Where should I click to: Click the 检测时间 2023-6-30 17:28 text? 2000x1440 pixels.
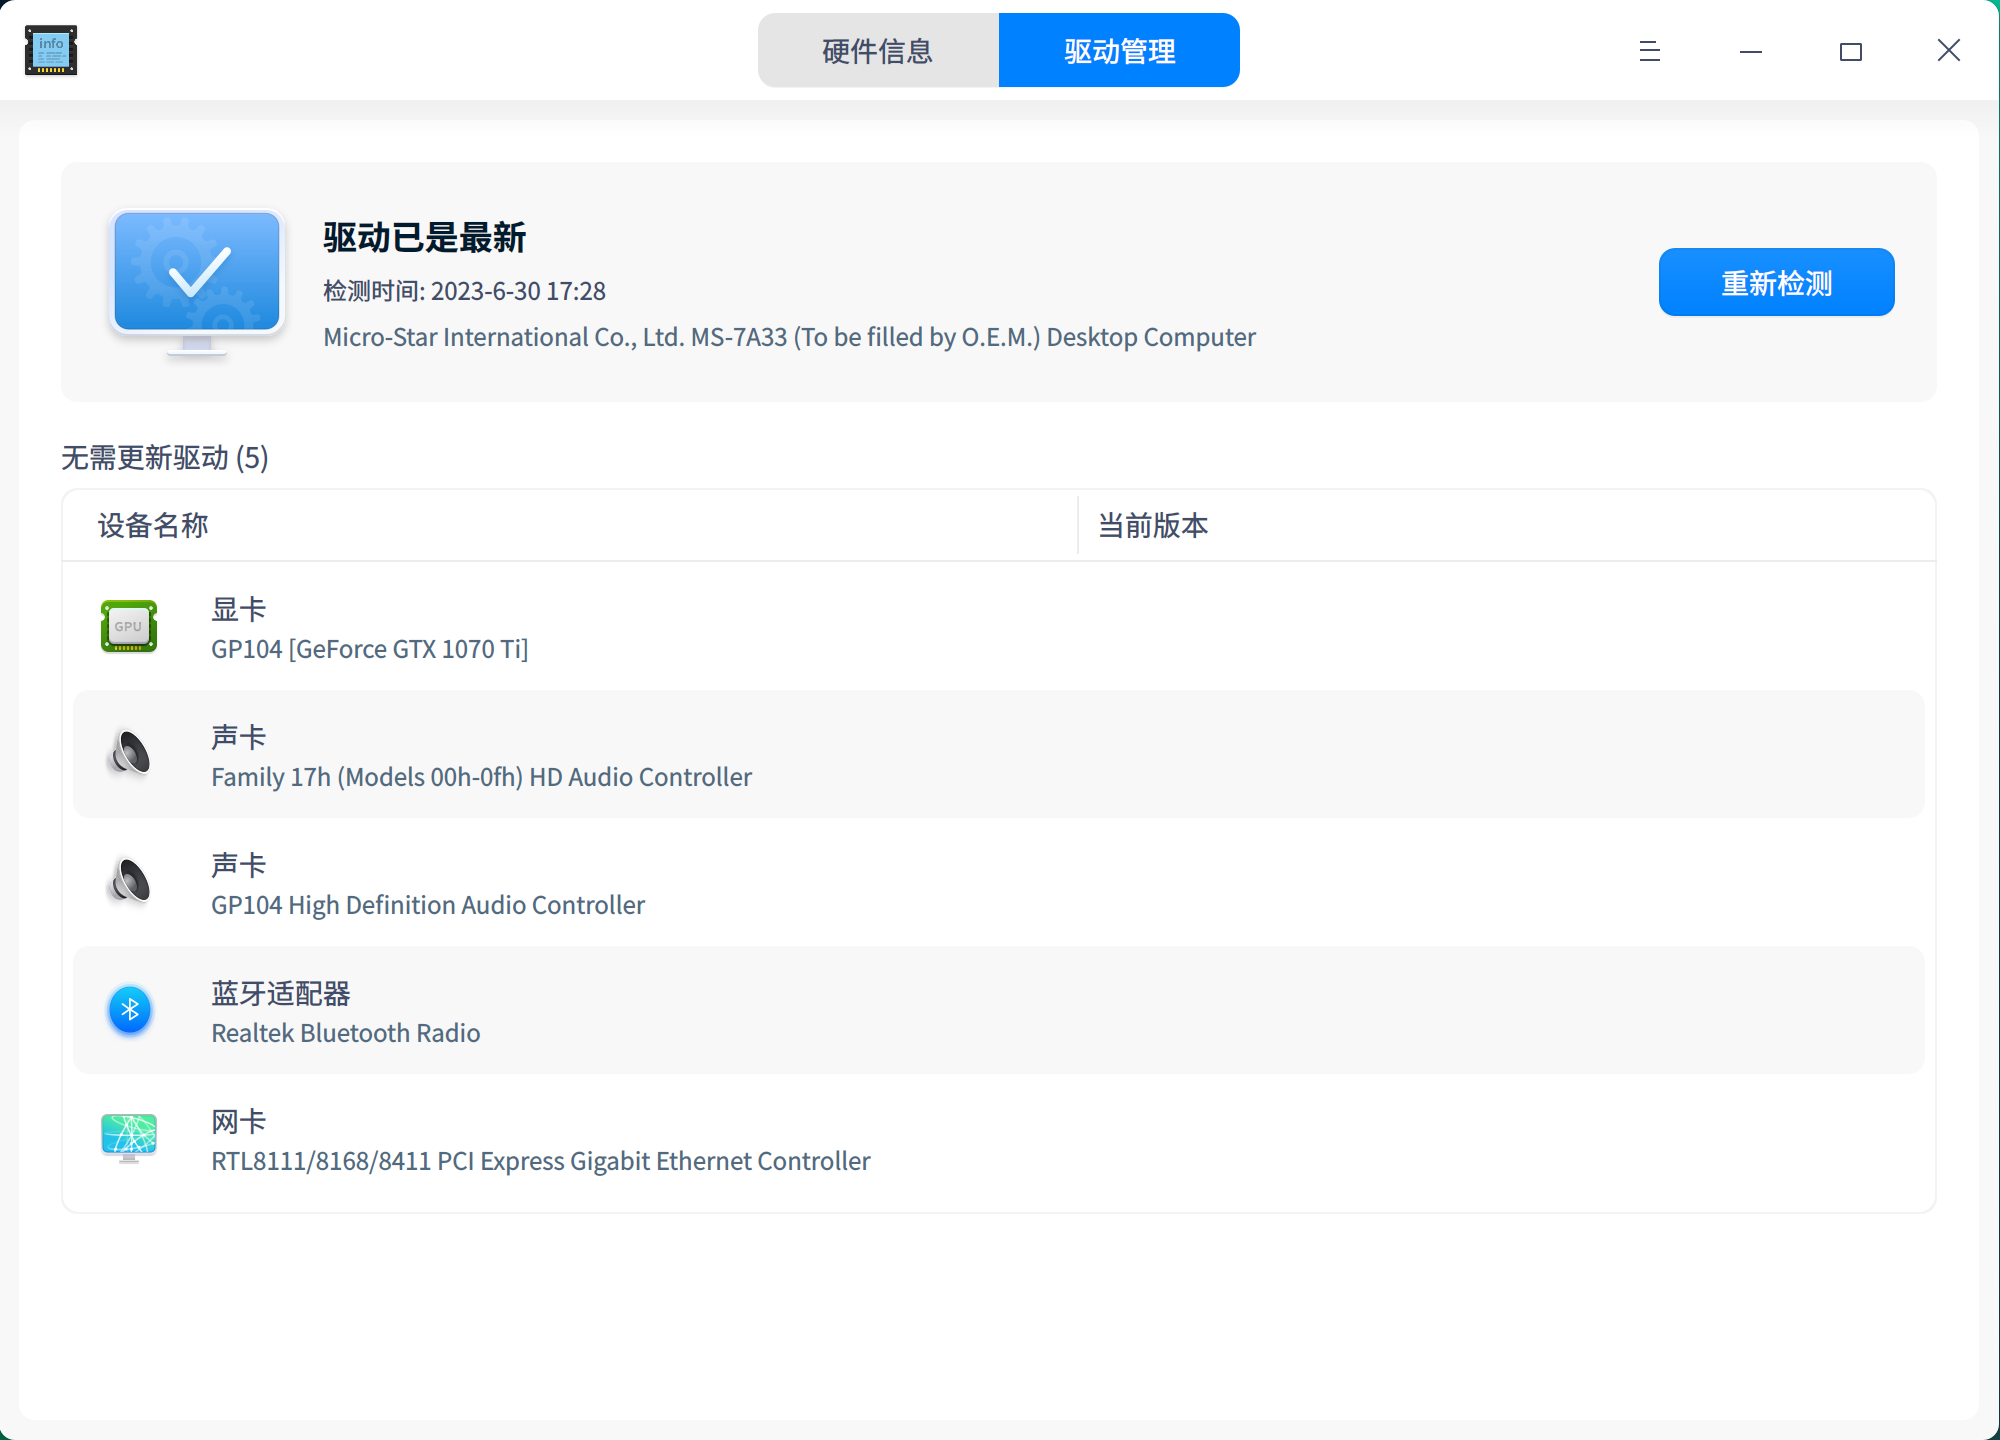coord(464,291)
